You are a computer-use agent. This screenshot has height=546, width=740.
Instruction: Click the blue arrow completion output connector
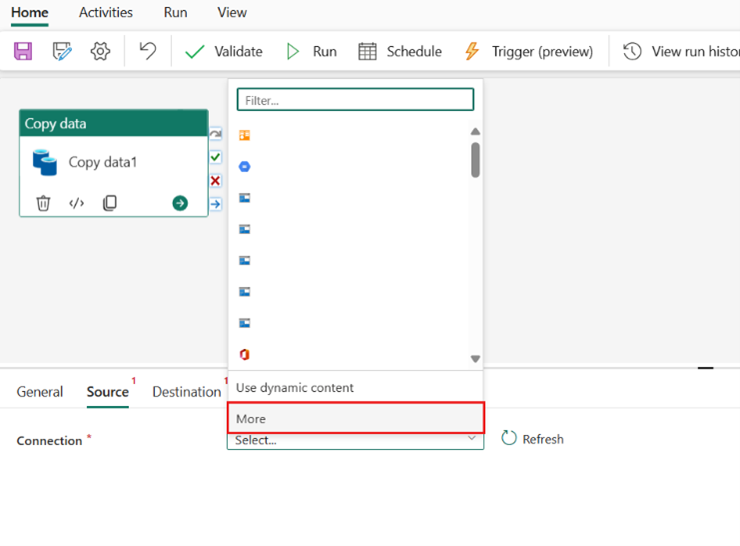tap(215, 204)
